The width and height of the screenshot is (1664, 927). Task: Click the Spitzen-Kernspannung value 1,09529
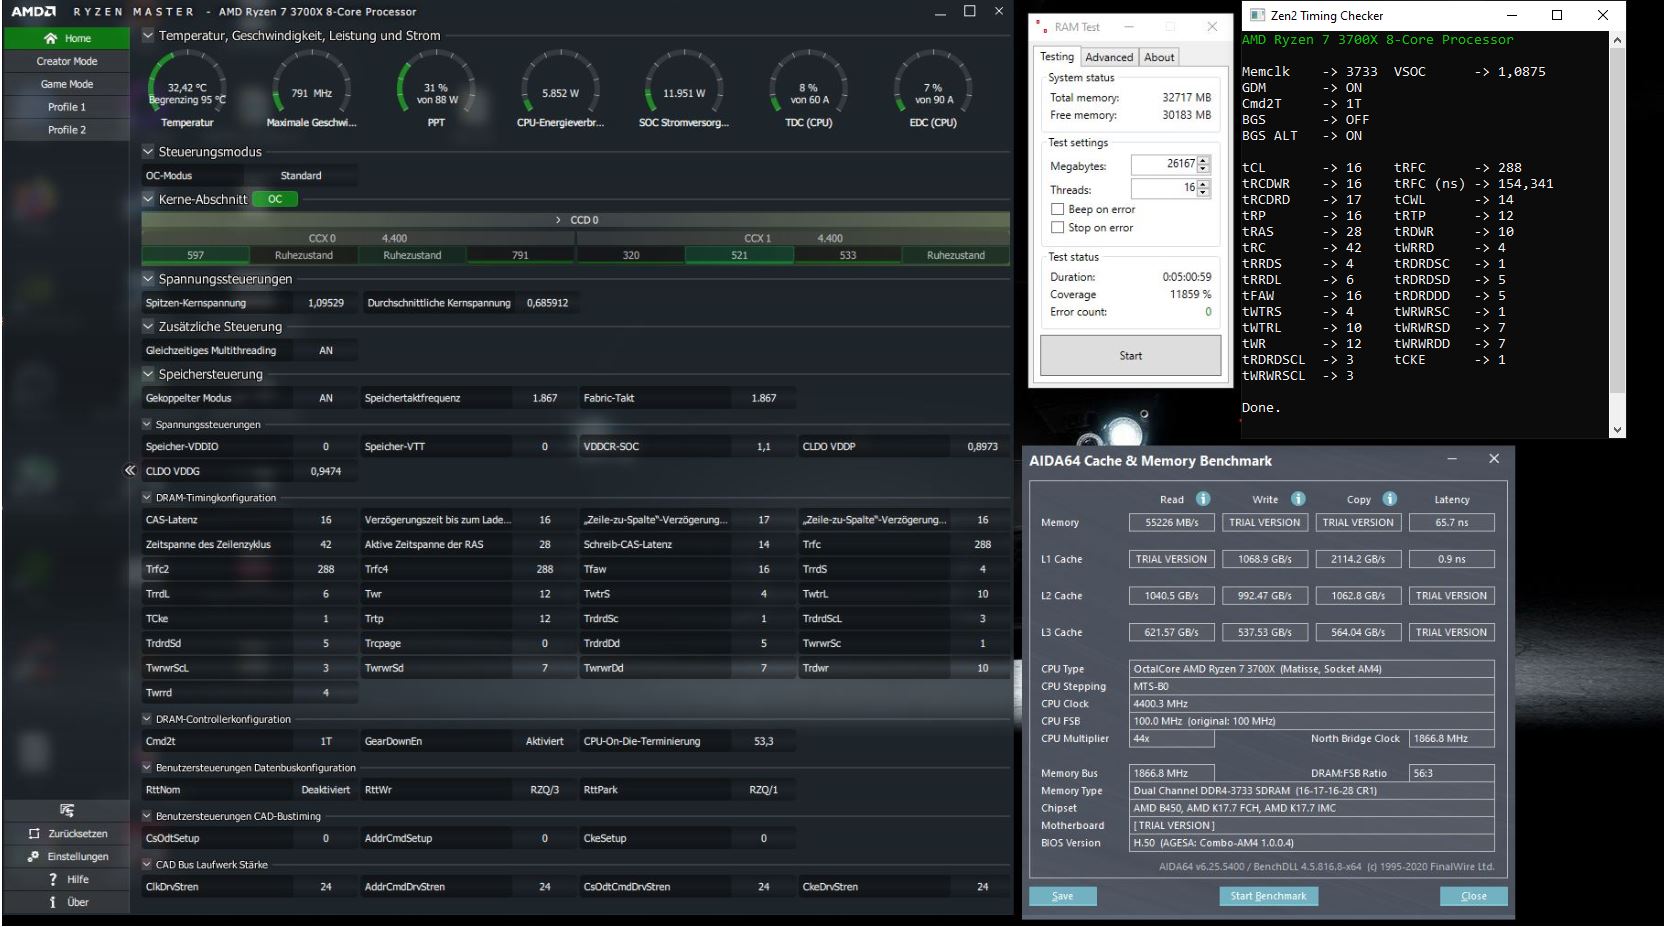[326, 303]
